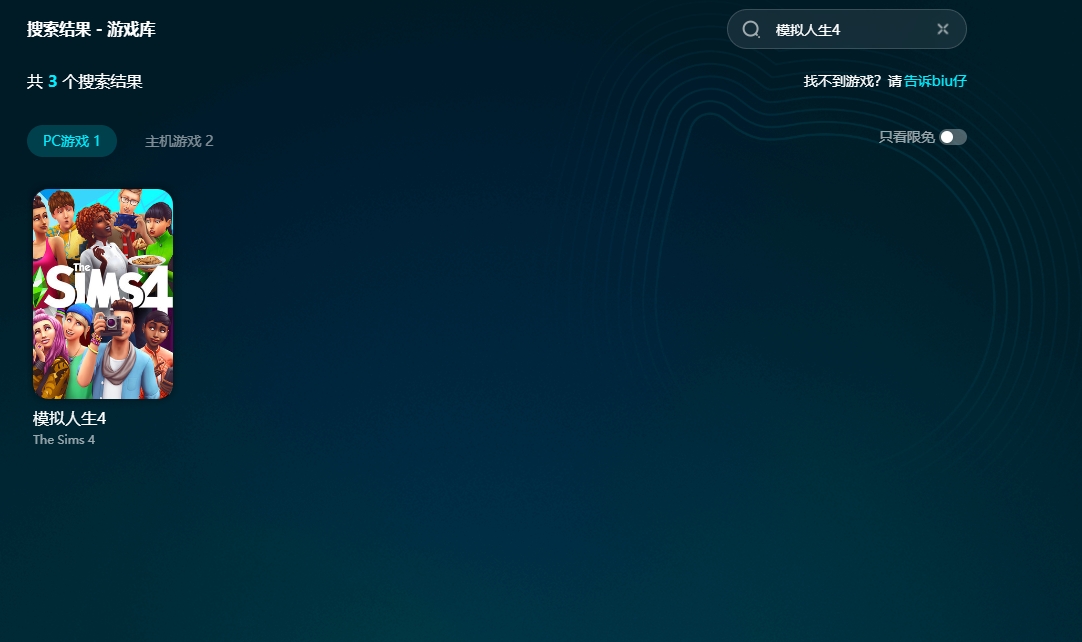Switch to the 主机游戏 2 tab
The height and width of the screenshot is (642, 1082).
click(179, 141)
